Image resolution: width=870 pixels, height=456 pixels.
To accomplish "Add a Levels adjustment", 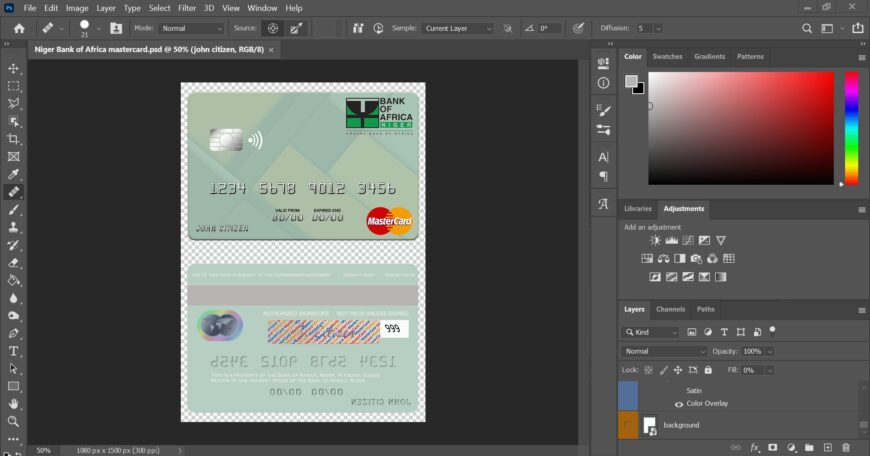I will point(671,240).
